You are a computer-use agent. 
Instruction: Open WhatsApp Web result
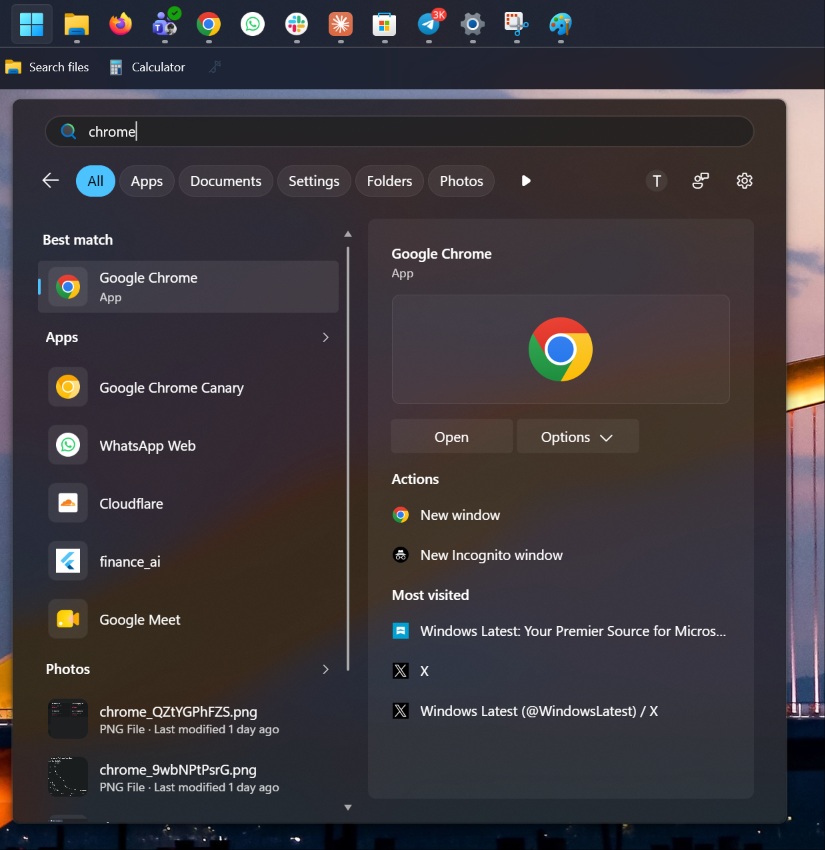point(188,446)
